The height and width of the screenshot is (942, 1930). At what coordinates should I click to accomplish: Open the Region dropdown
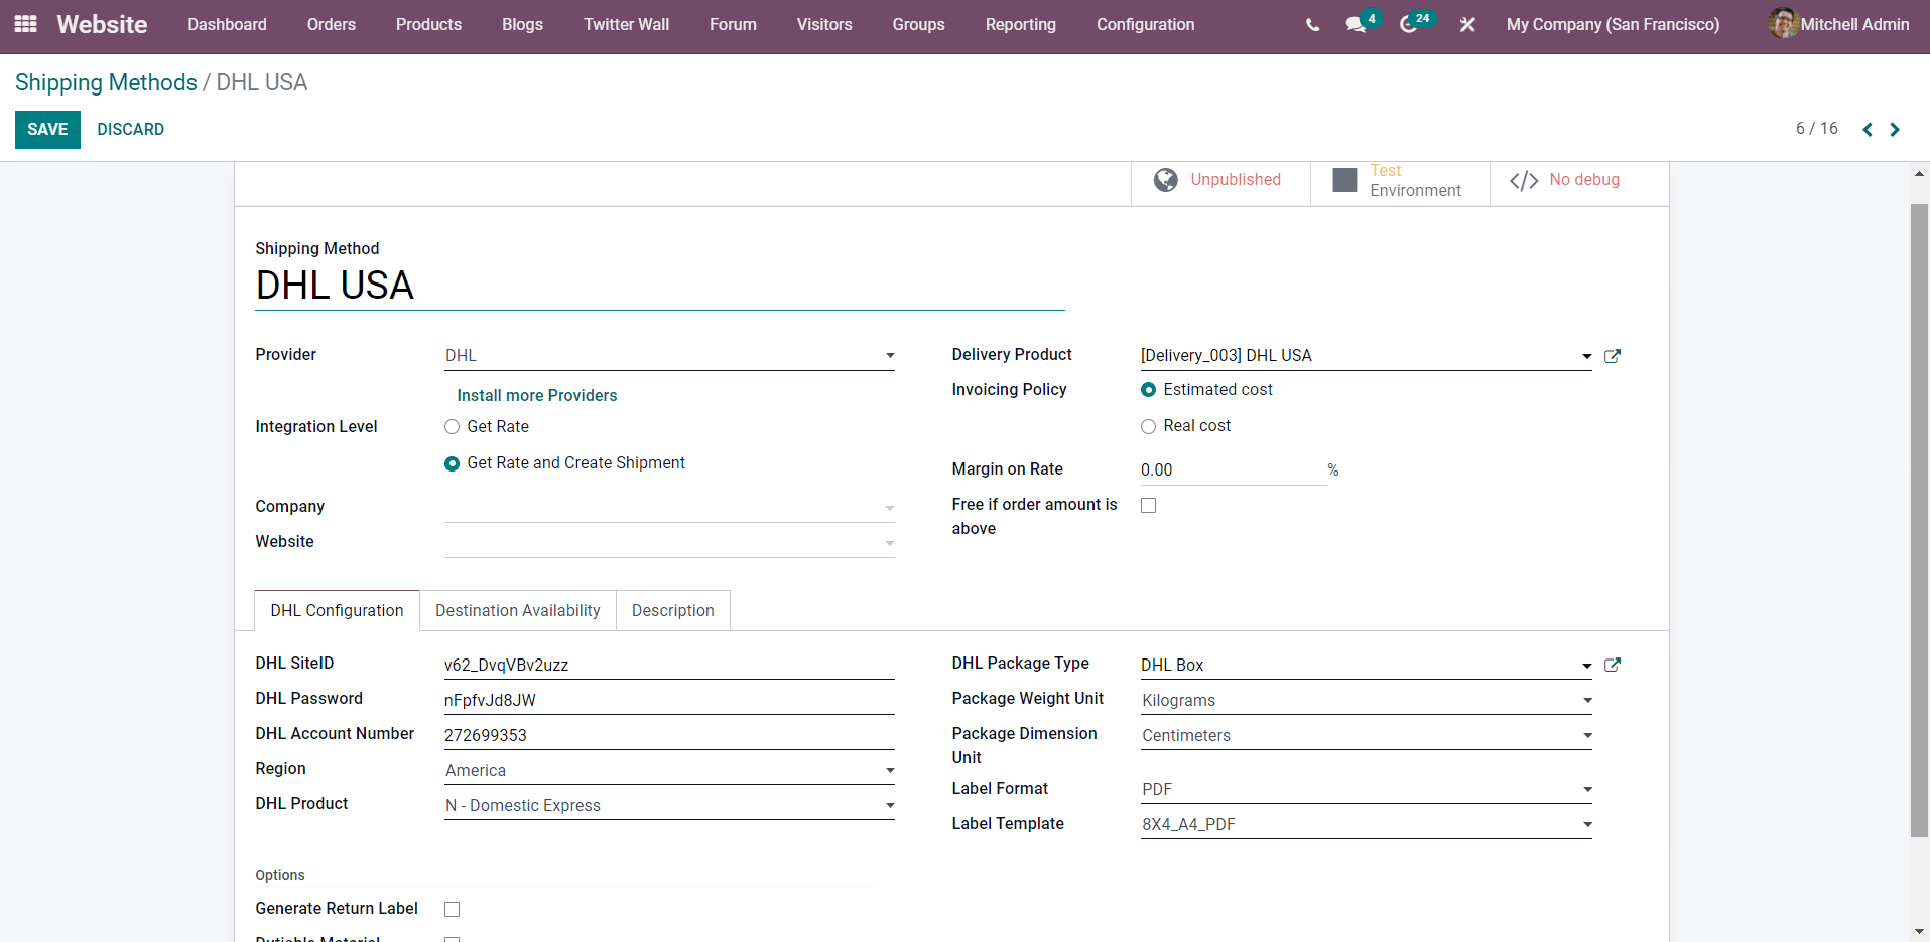click(x=669, y=770)
